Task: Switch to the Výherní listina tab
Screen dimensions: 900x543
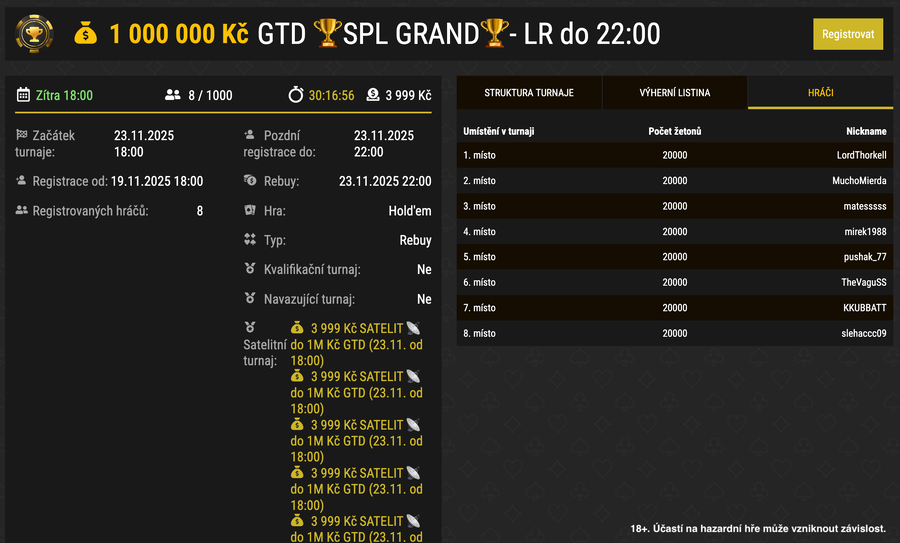Action: click(x=674, y=92)
